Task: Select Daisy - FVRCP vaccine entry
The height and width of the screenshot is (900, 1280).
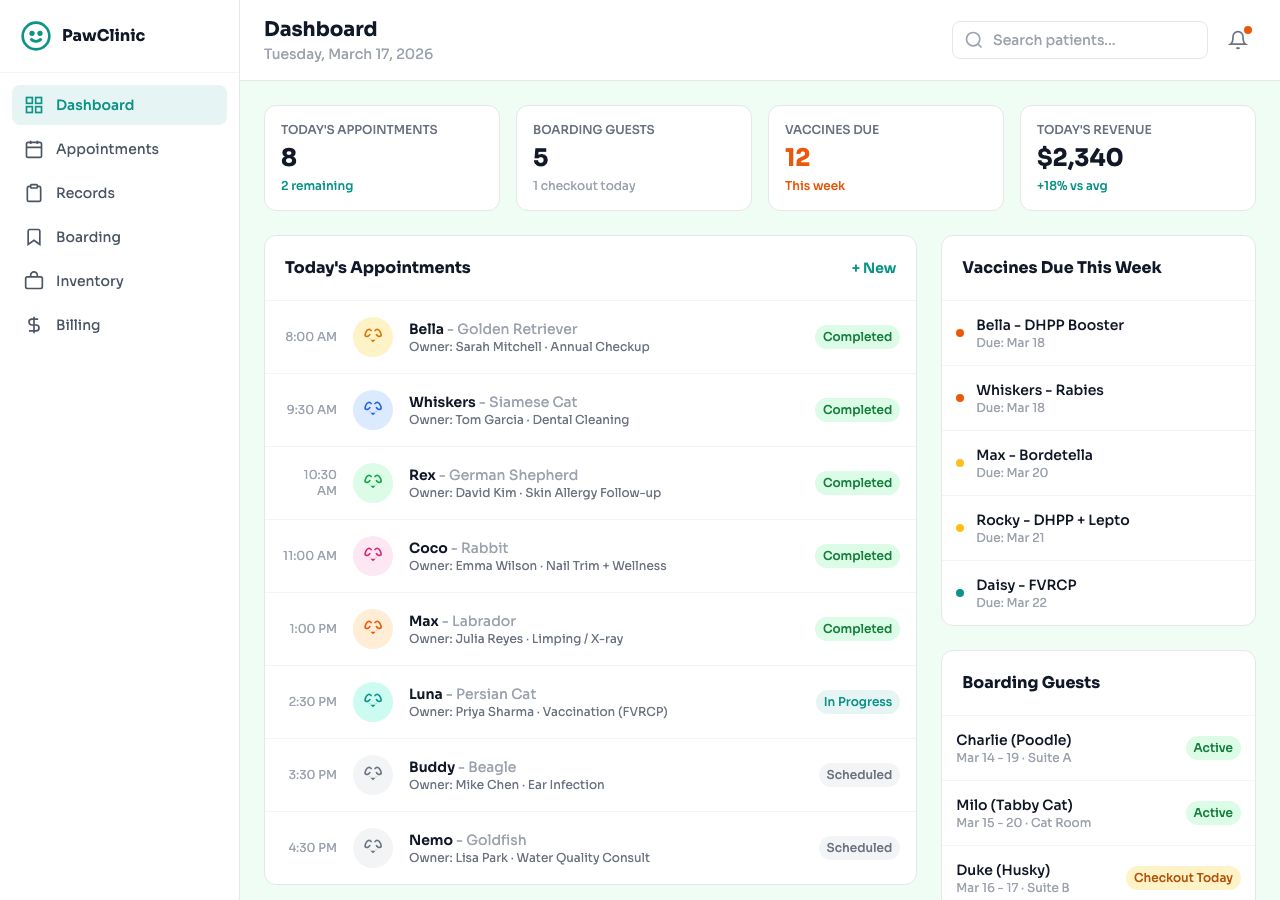Action: click(1098, 593)
